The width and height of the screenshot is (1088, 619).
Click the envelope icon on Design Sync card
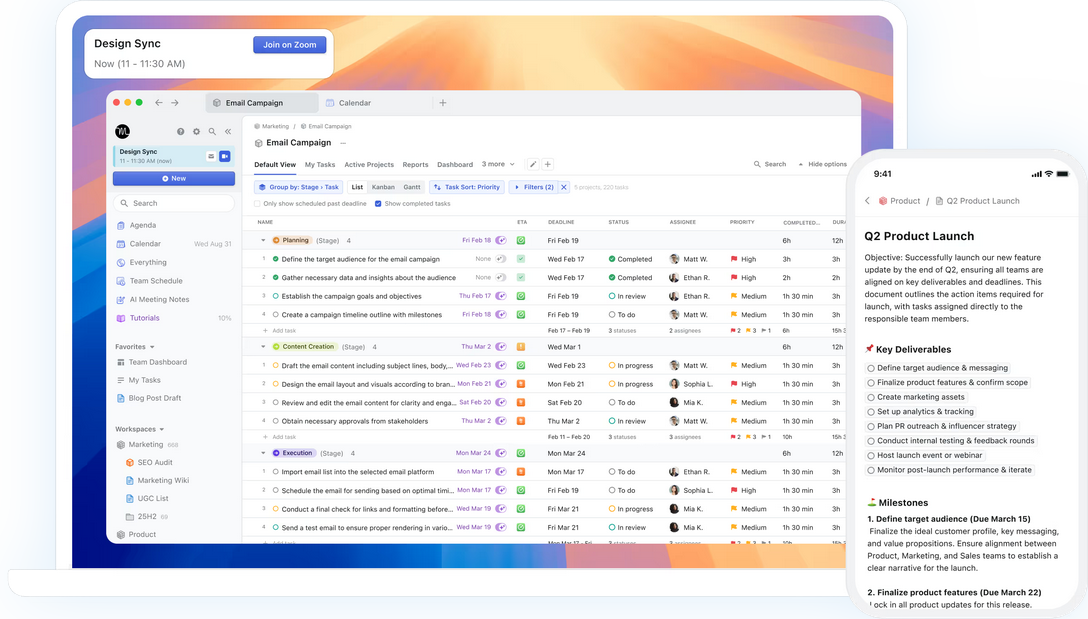[x=211, y=156]
